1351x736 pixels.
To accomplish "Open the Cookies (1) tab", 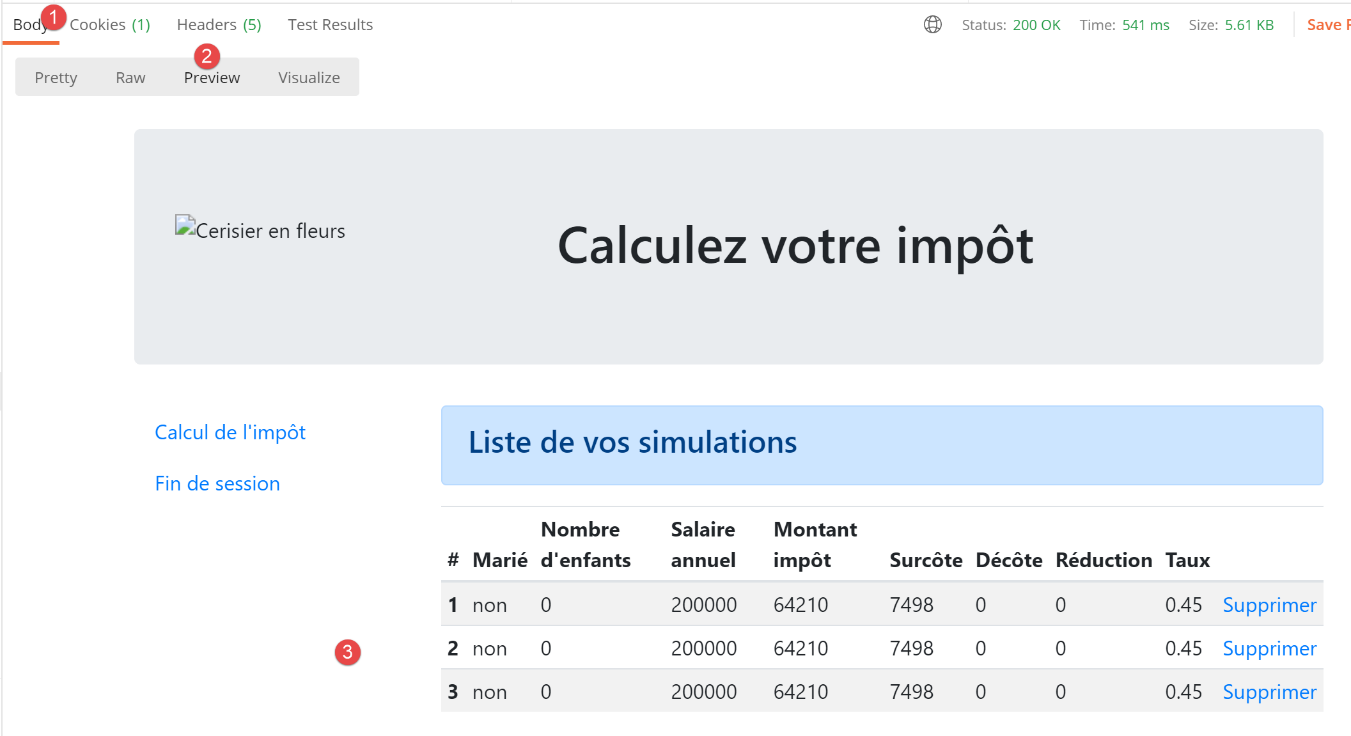I will pos(110,25).
